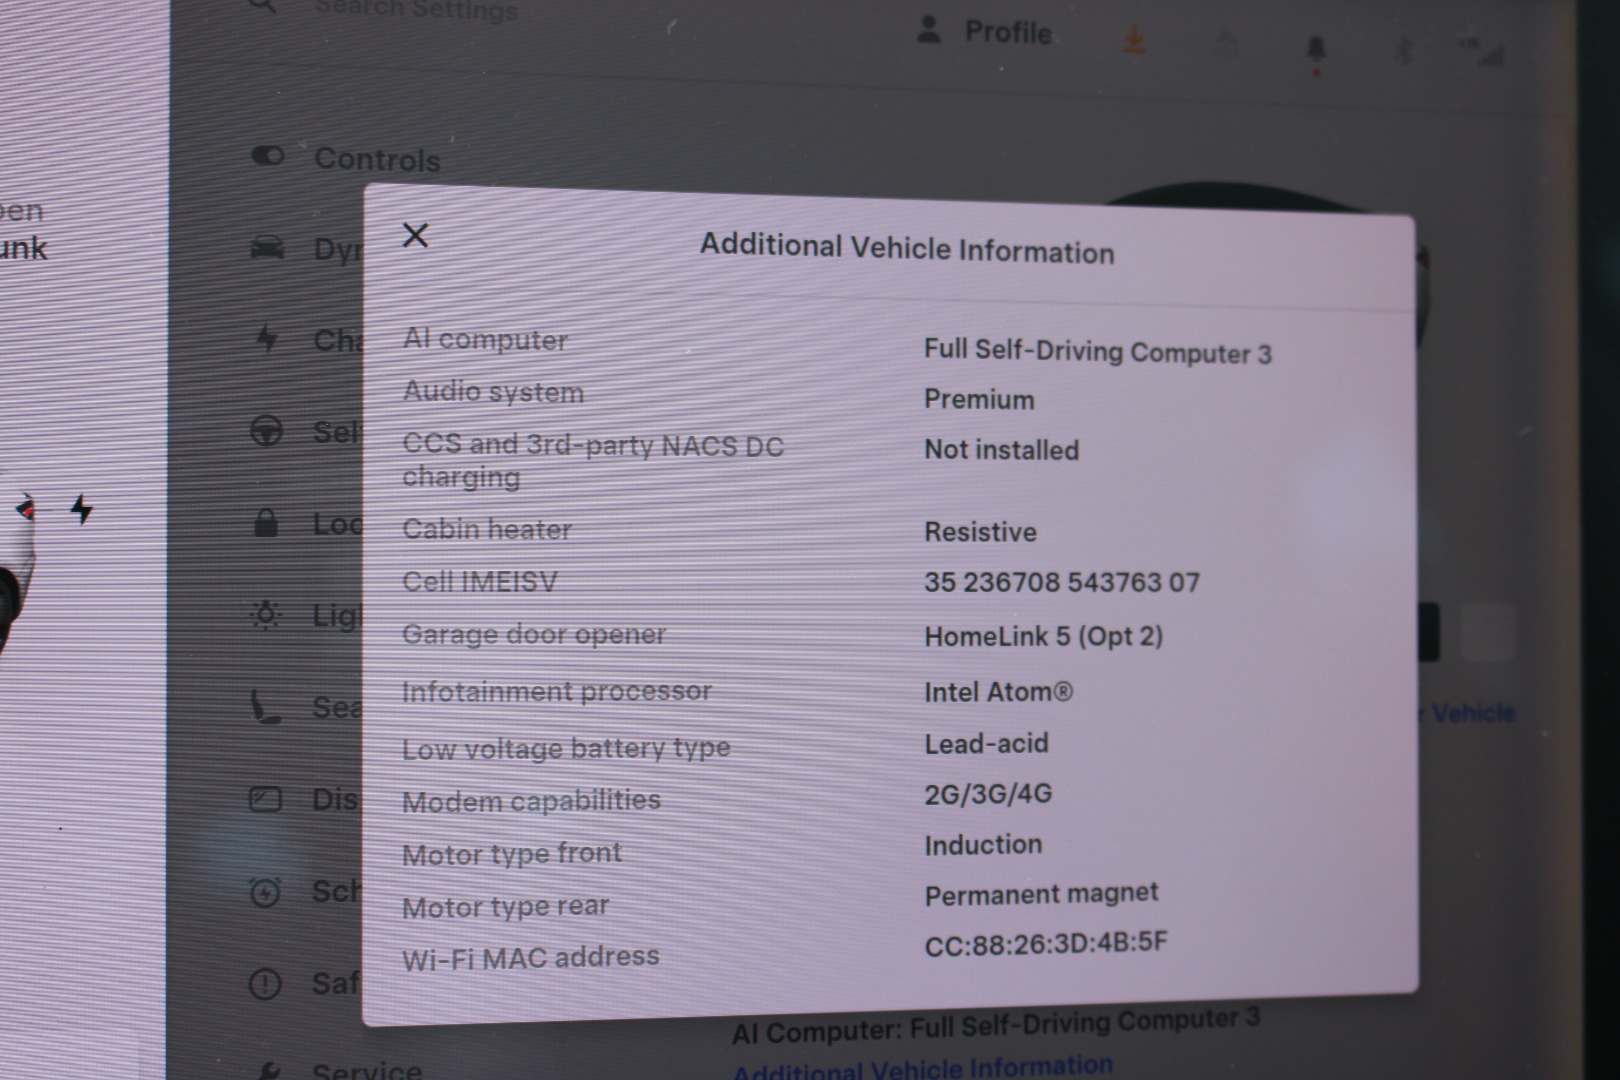1620x1080 pixels.
Task: Tap the 'Premium' audio system value
Action: click(979, 400)
